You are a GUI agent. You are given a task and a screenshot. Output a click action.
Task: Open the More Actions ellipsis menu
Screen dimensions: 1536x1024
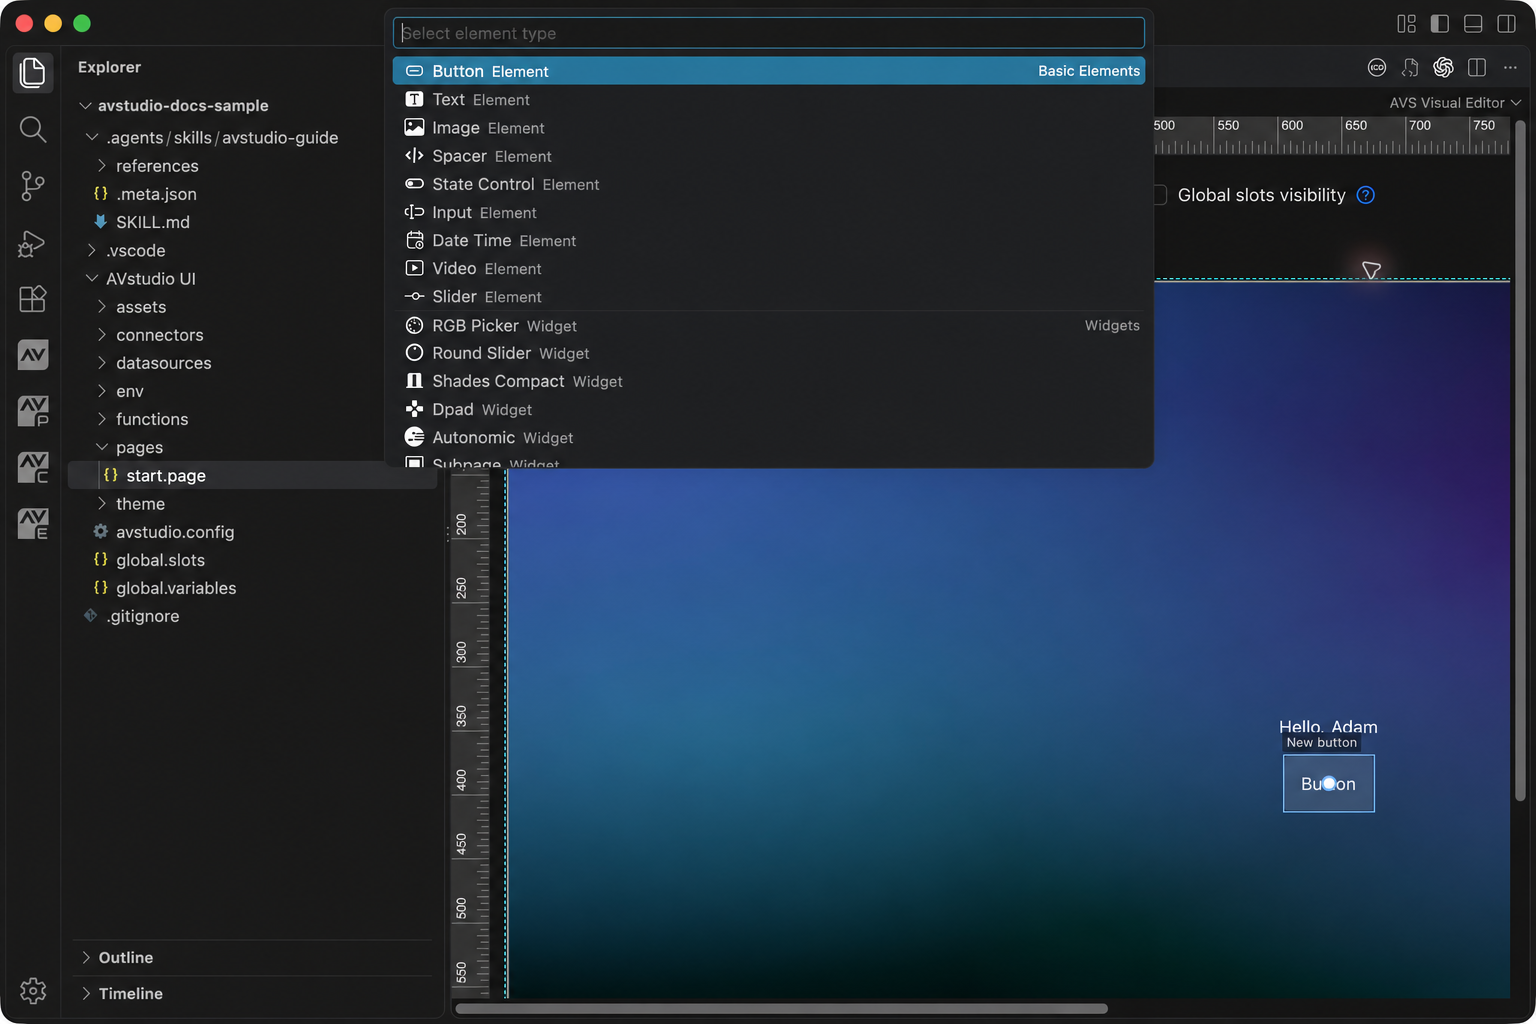[1510, 67]
